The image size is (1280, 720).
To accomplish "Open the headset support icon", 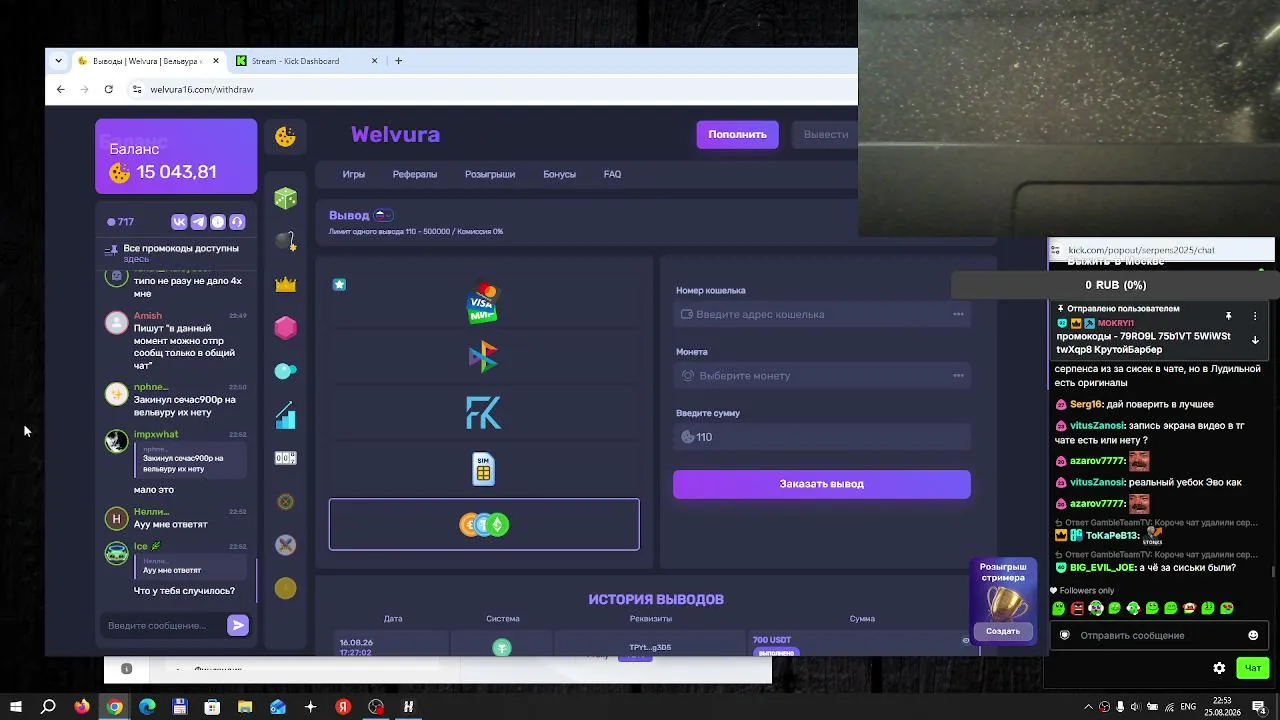I will [237, 222].
